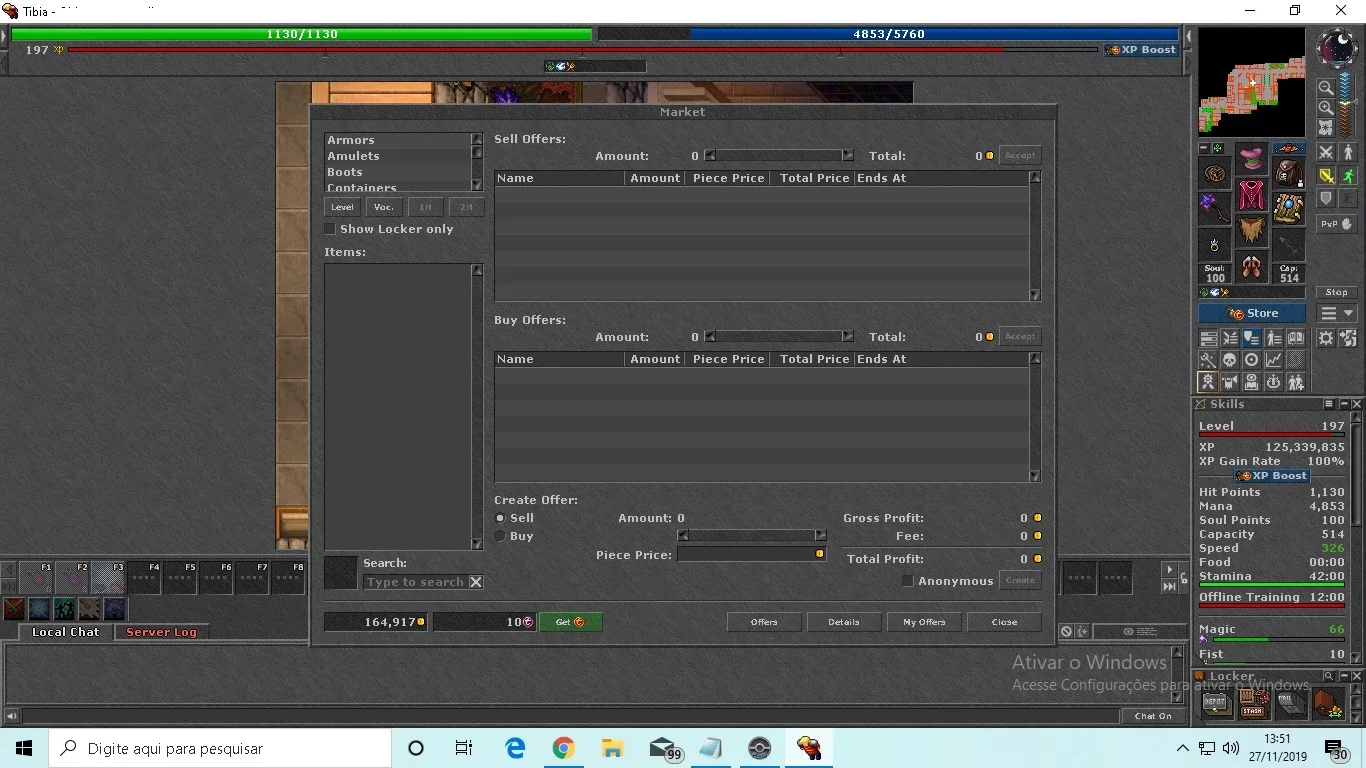Screen dimensions: 1366x768
Task: Open the world map icon under zoom buttons
Action: (x=1325, y=128)
